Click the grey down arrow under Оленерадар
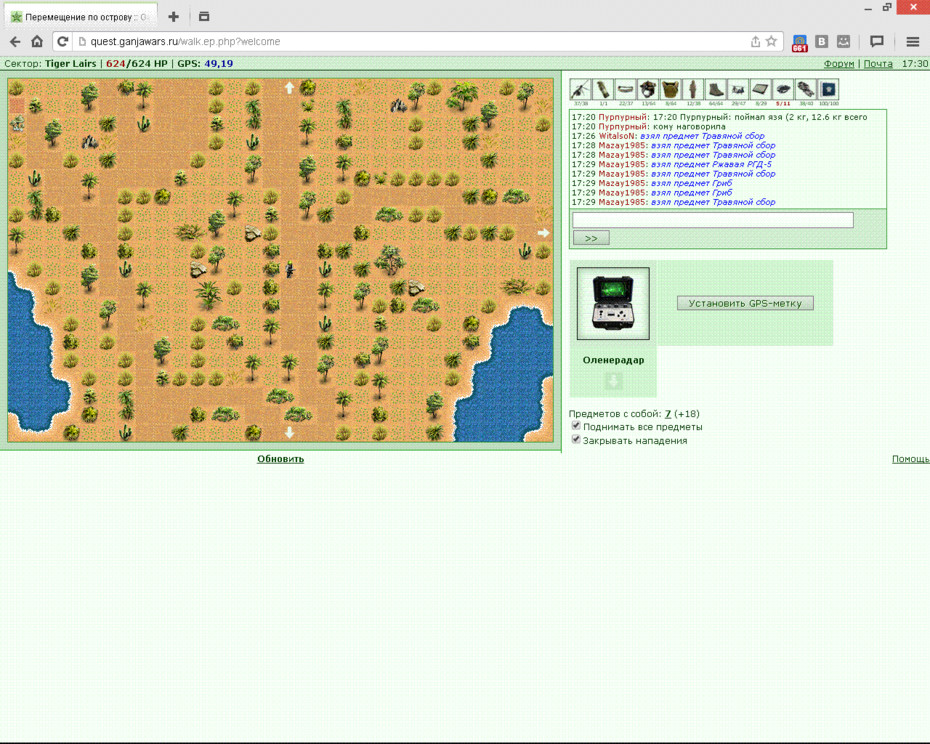This screenshot has width=930, height=744. click(613, 381)
